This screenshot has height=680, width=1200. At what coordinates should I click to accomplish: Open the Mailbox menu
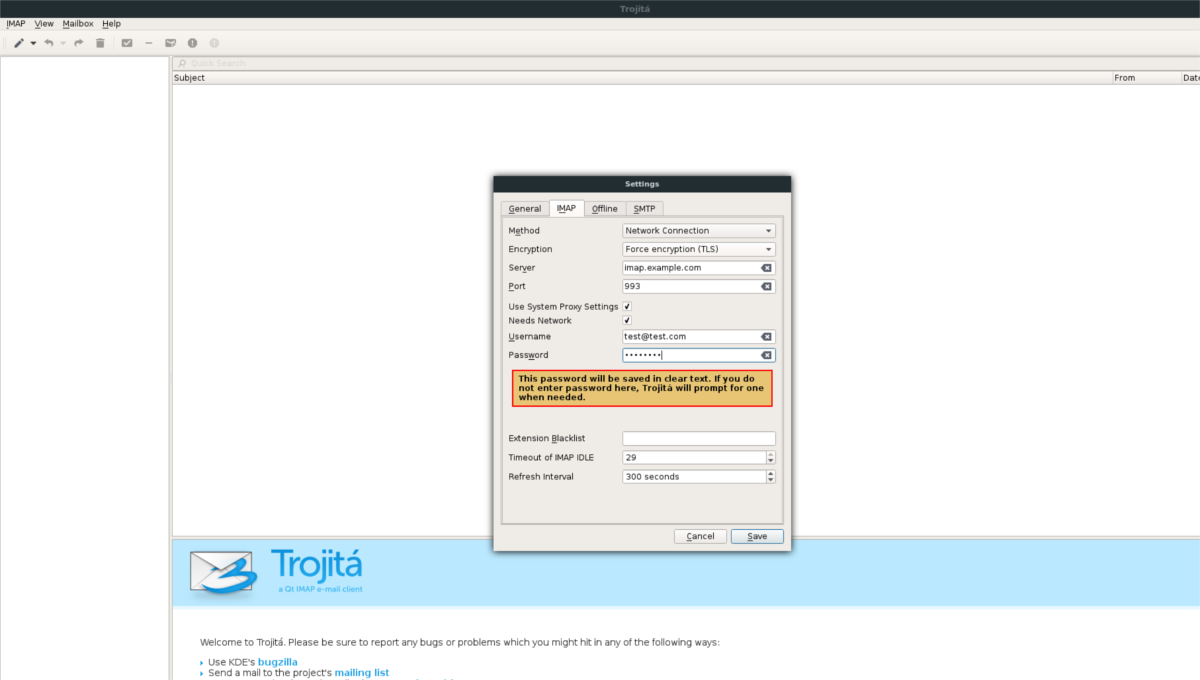point(77,23)
